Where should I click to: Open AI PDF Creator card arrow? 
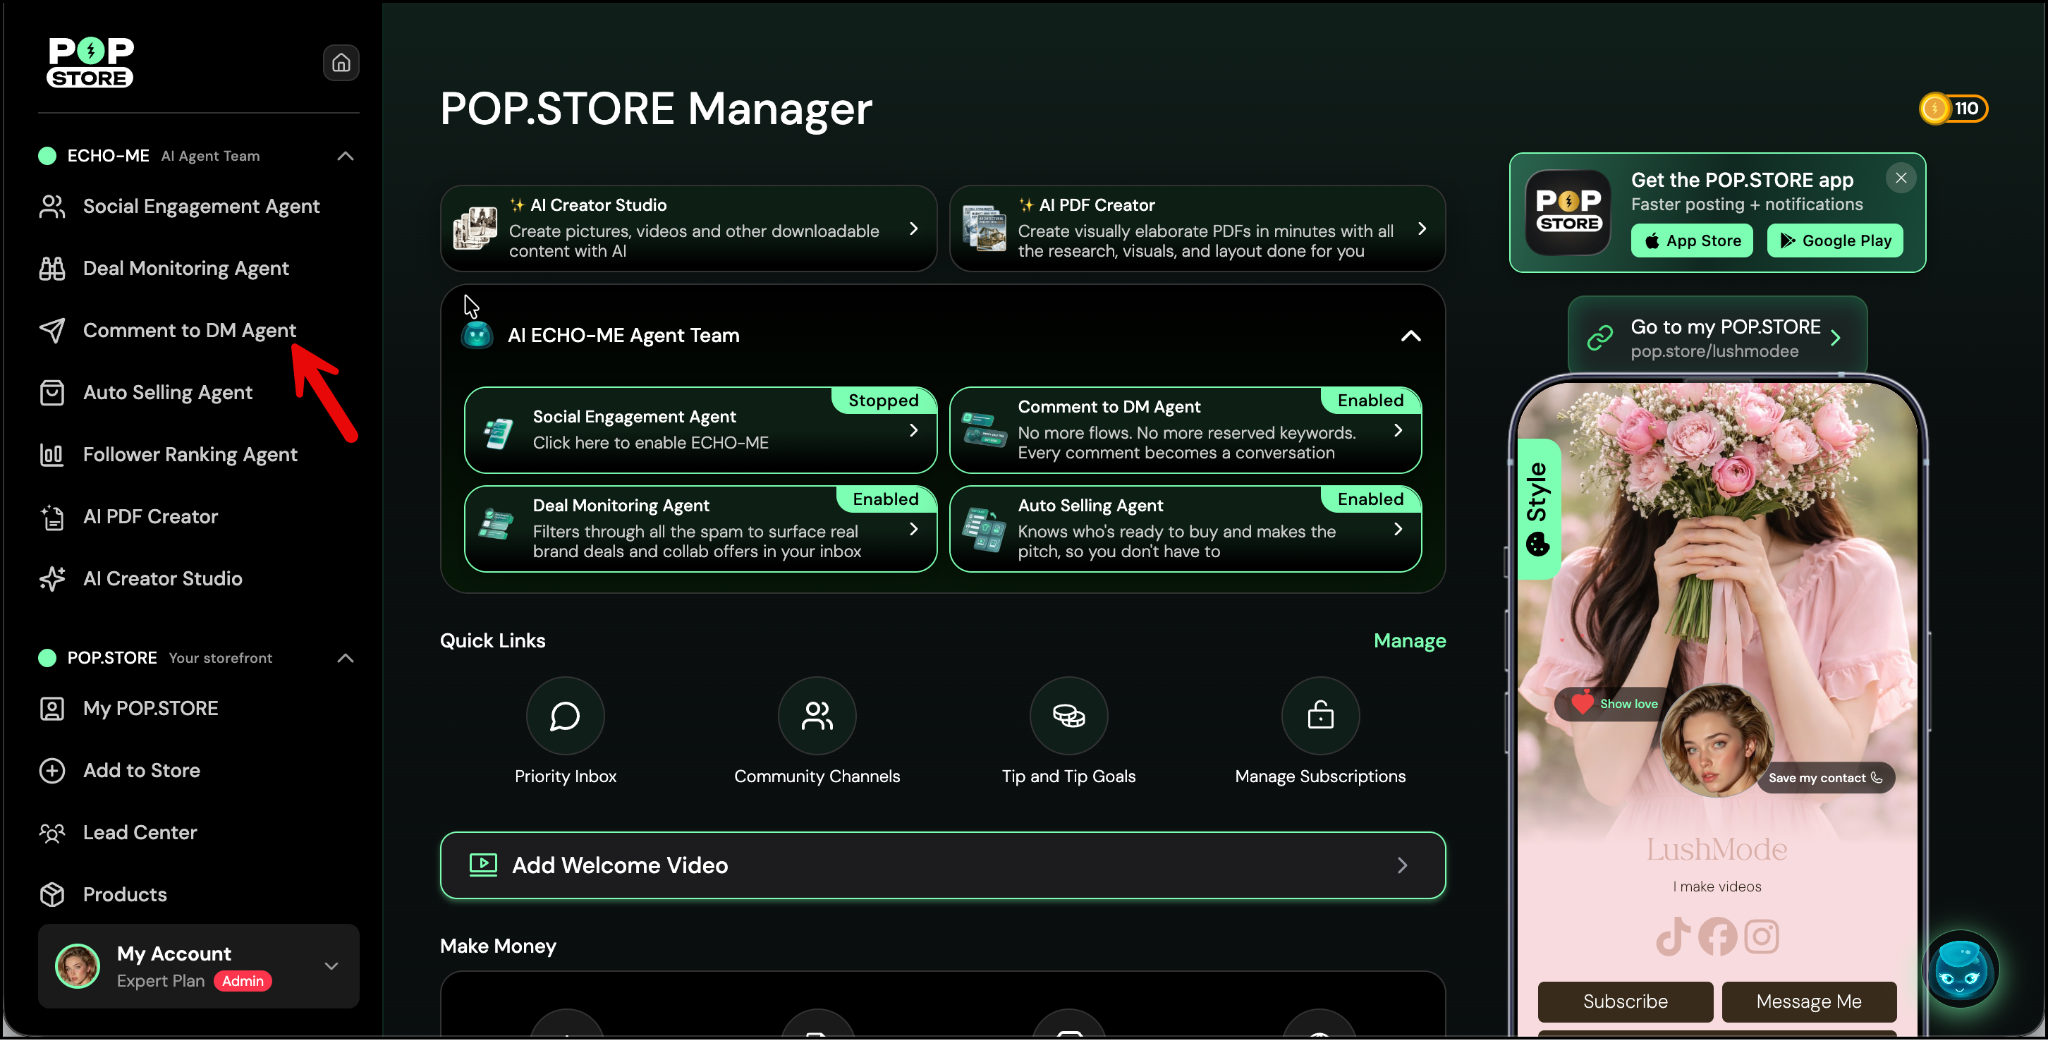1422,229
